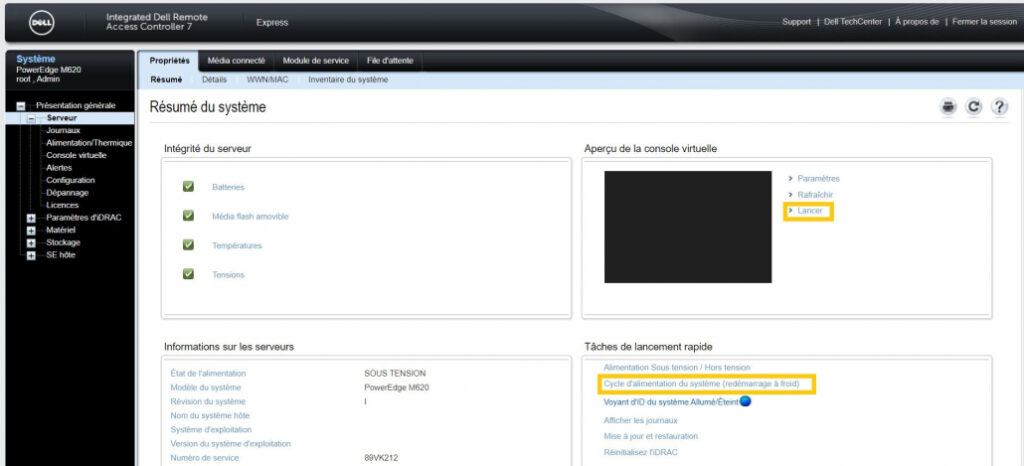Open the À propos de link
The width and height of the screenshot is (1024, 466).
(917, 22)
